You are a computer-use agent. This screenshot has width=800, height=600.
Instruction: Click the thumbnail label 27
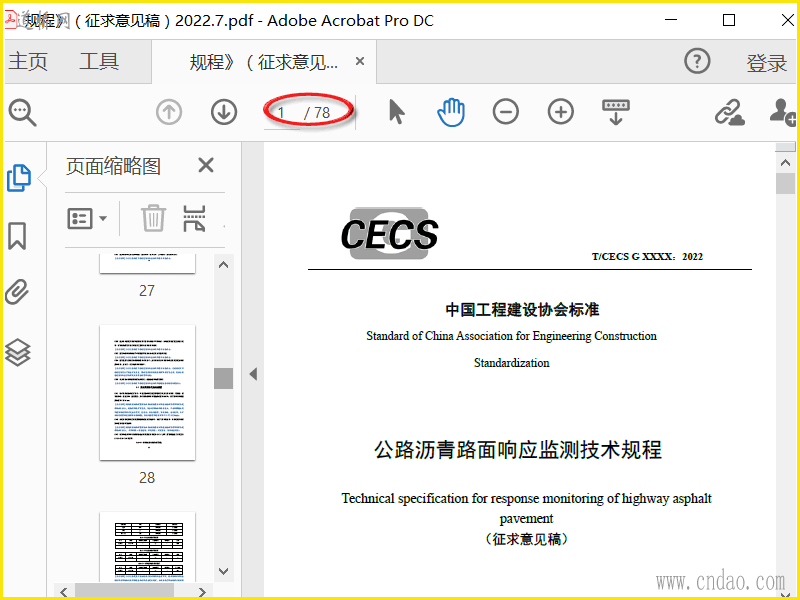click(147, 290)
